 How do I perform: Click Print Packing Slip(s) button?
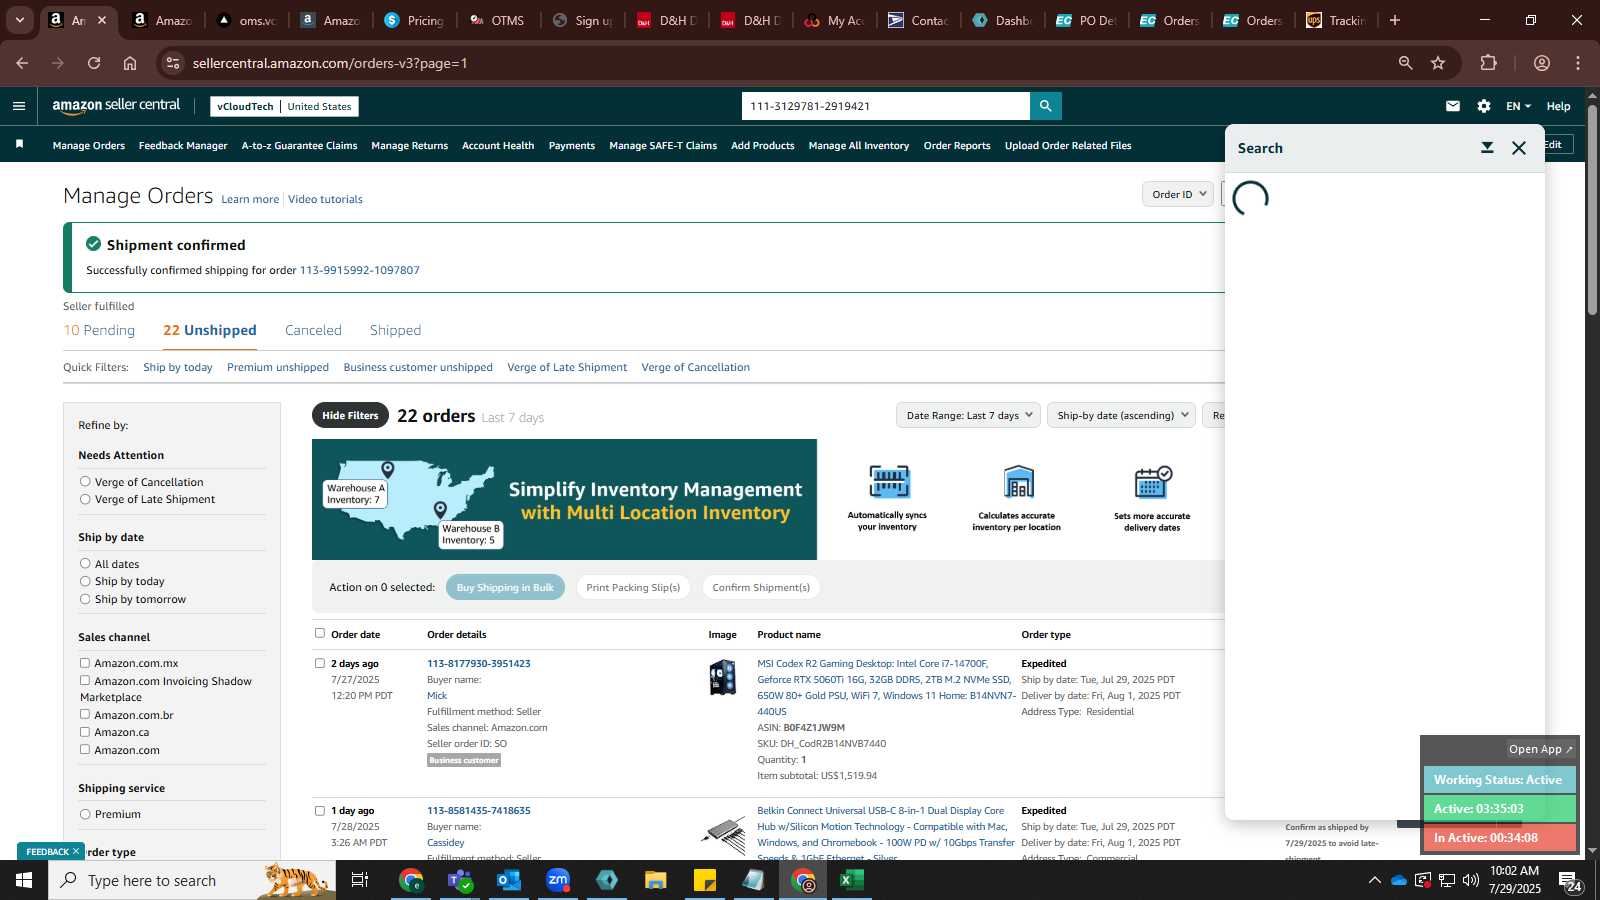(633, 587)
